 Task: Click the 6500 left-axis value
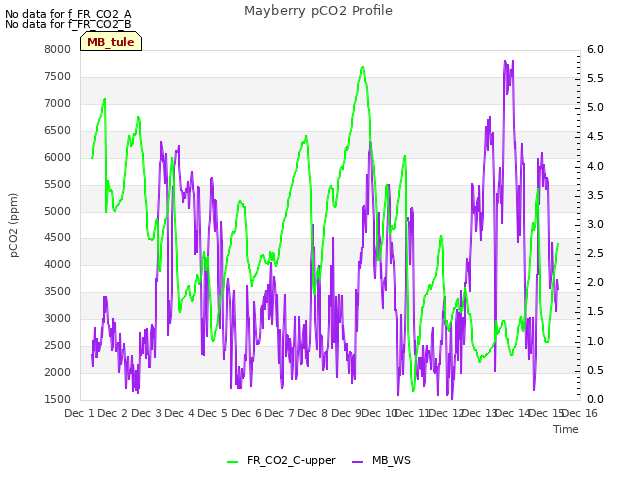pyautogui.click(x=58, y=130)
